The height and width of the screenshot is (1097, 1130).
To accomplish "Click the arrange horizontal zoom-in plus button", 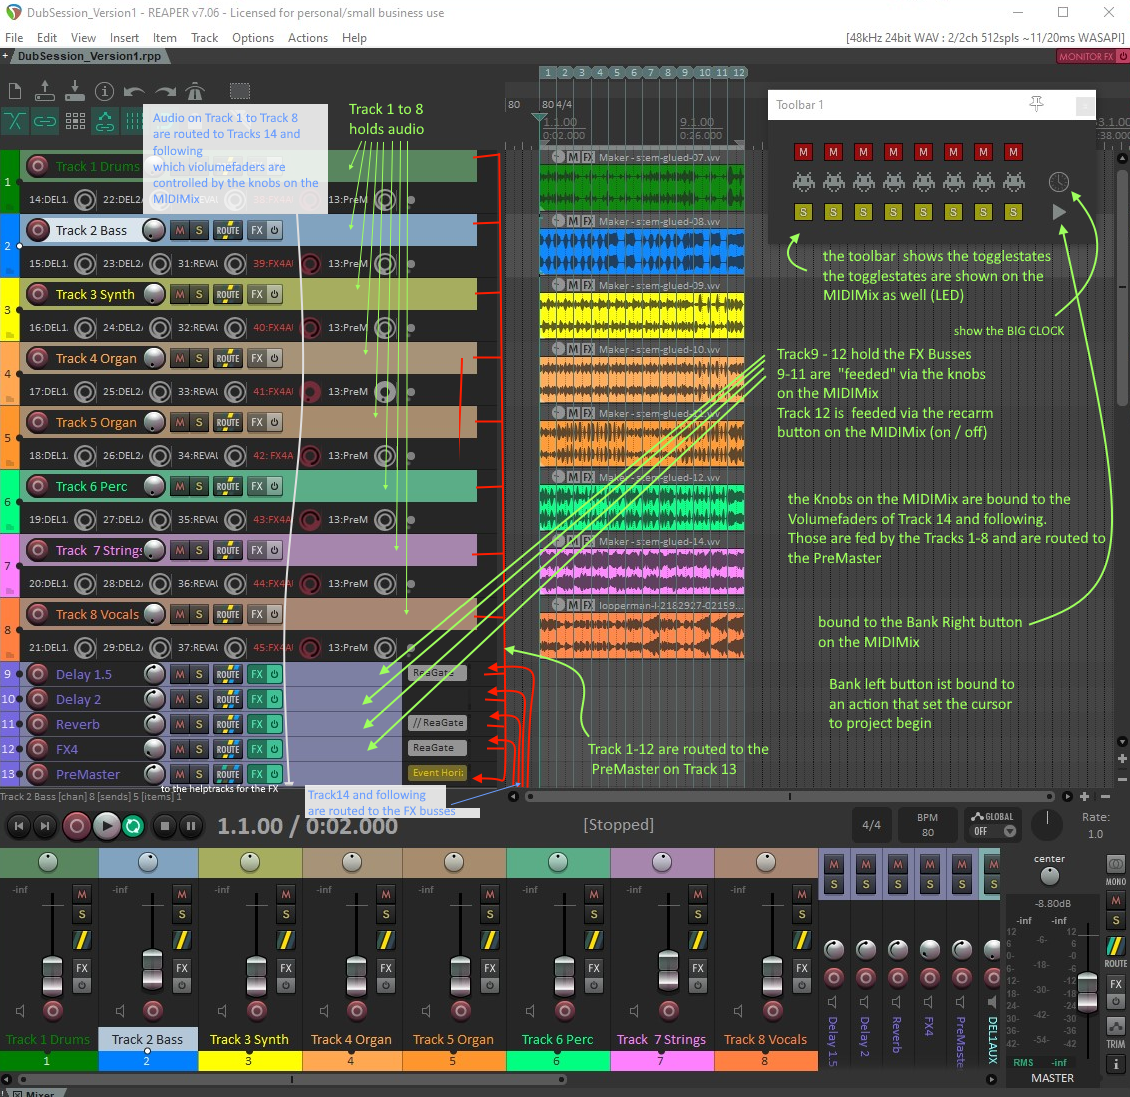I will [1084, 796].
